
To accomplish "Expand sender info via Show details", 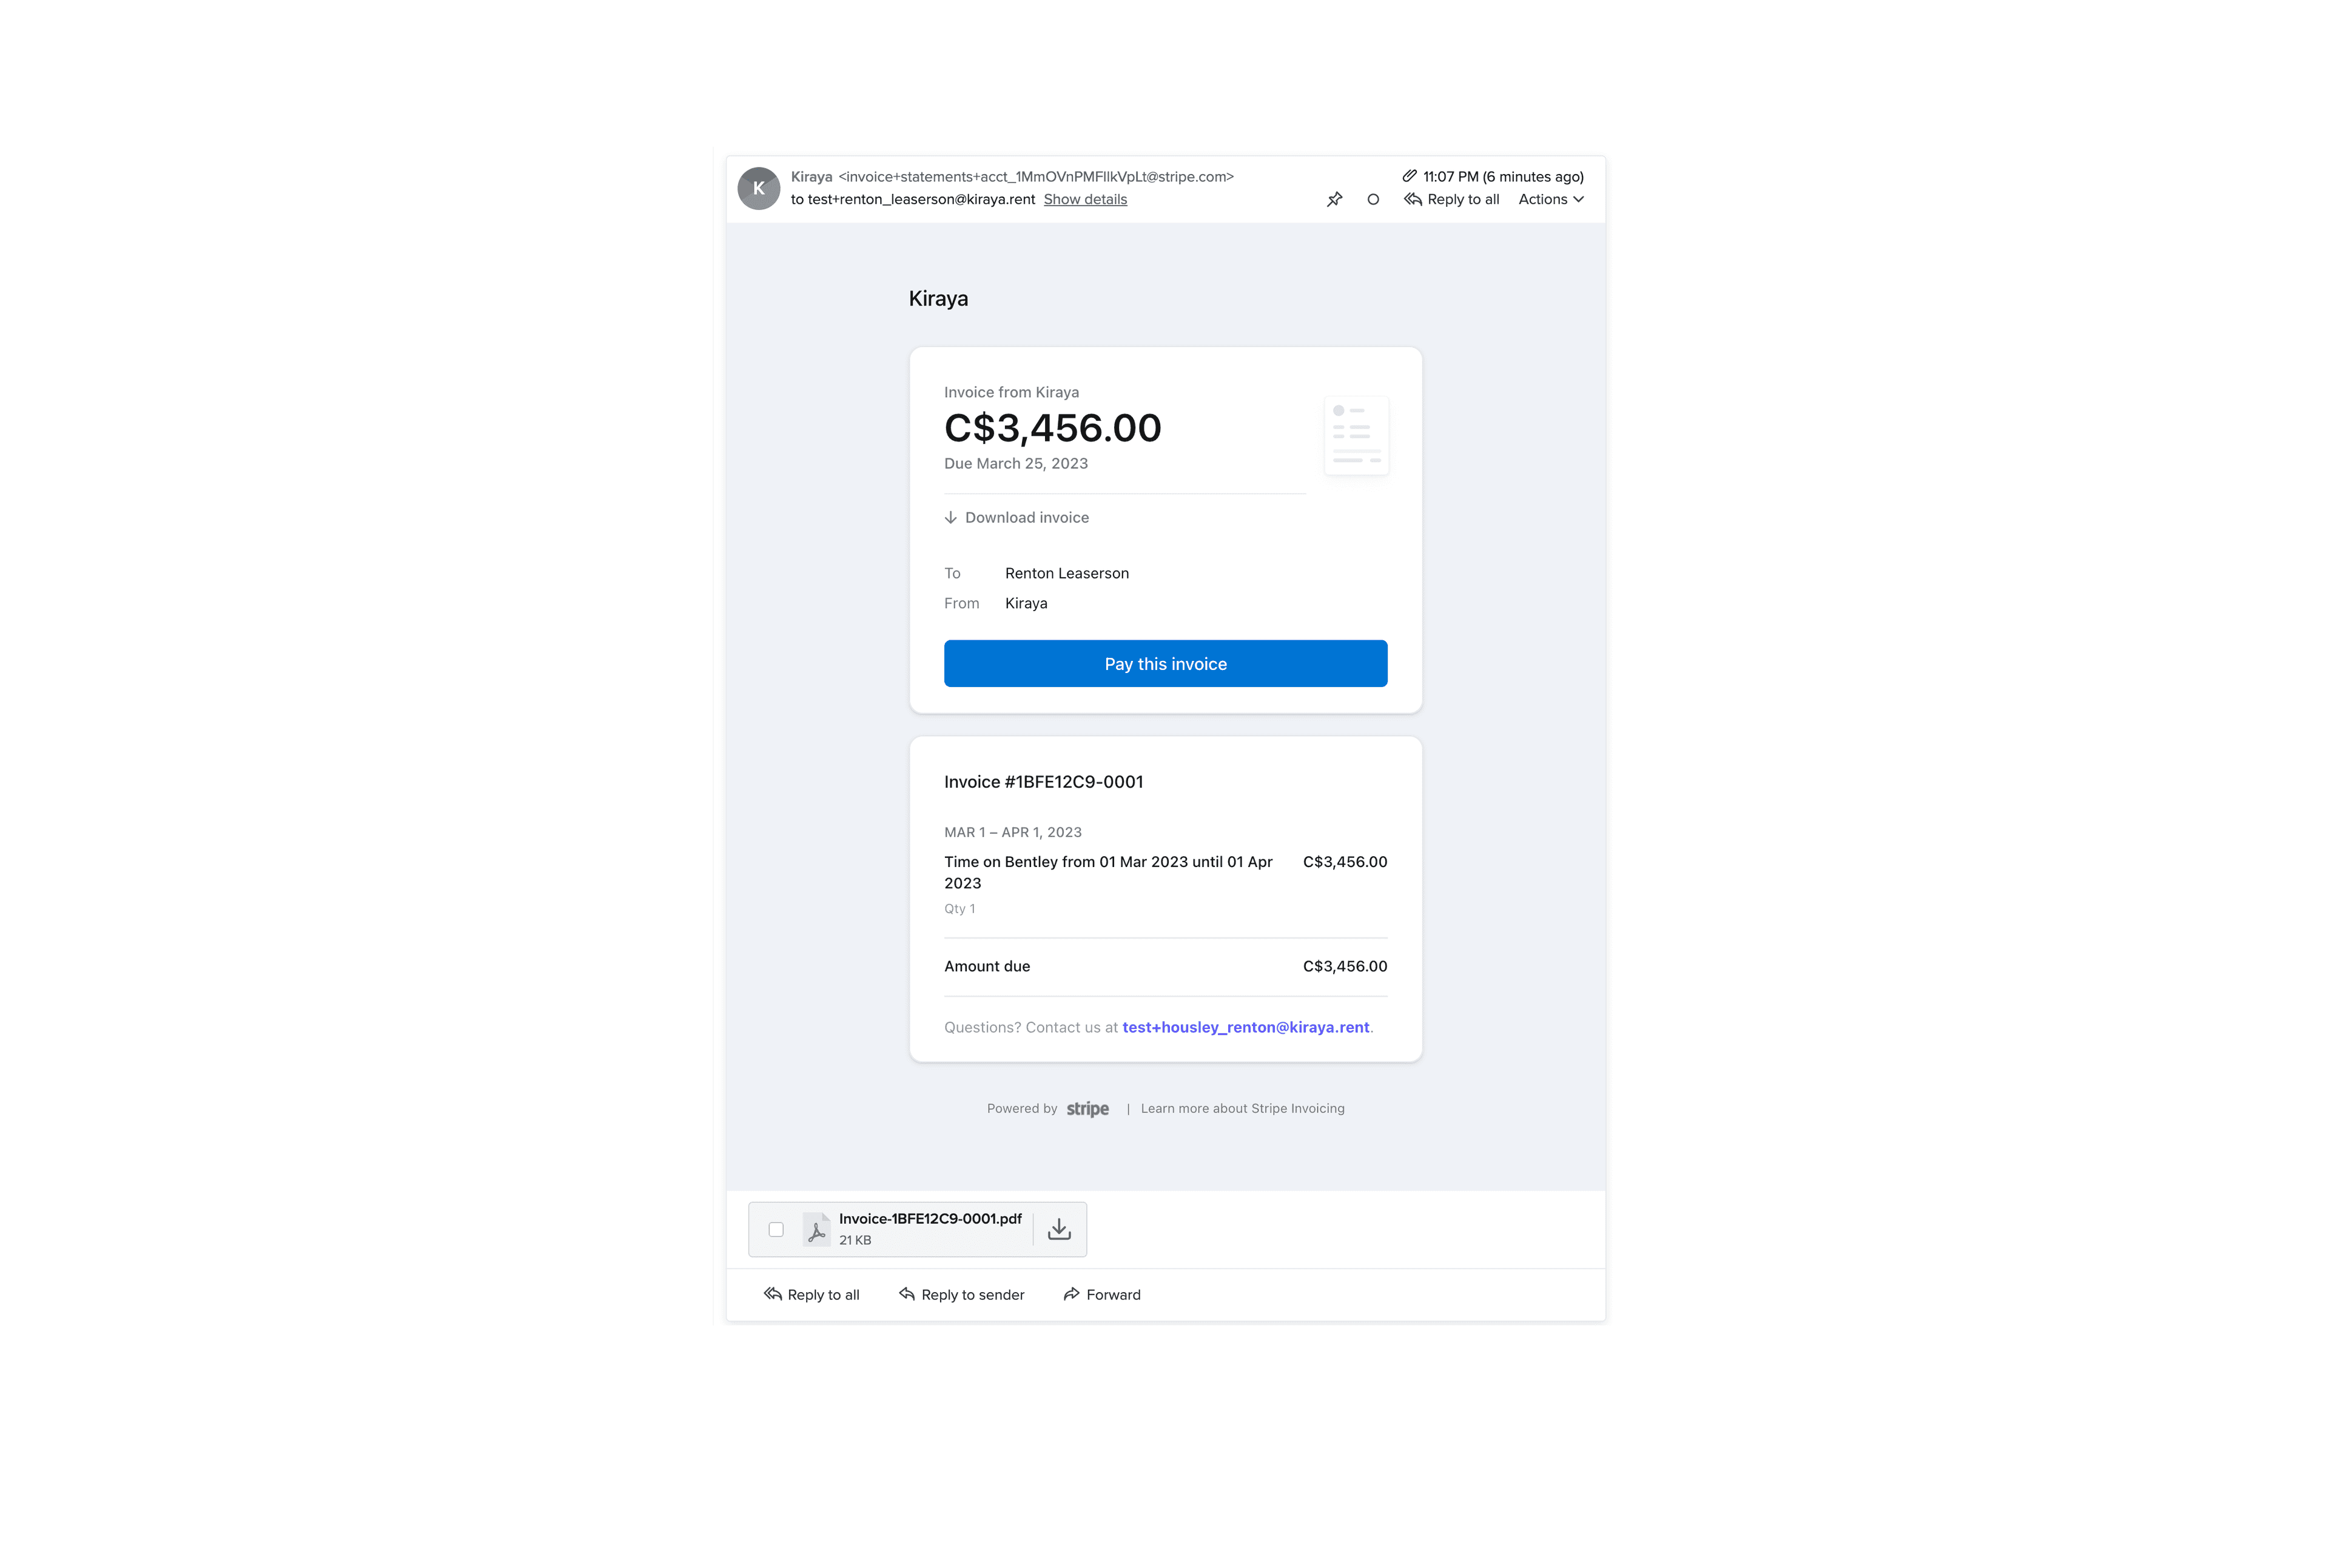I will click(1085, 199).
